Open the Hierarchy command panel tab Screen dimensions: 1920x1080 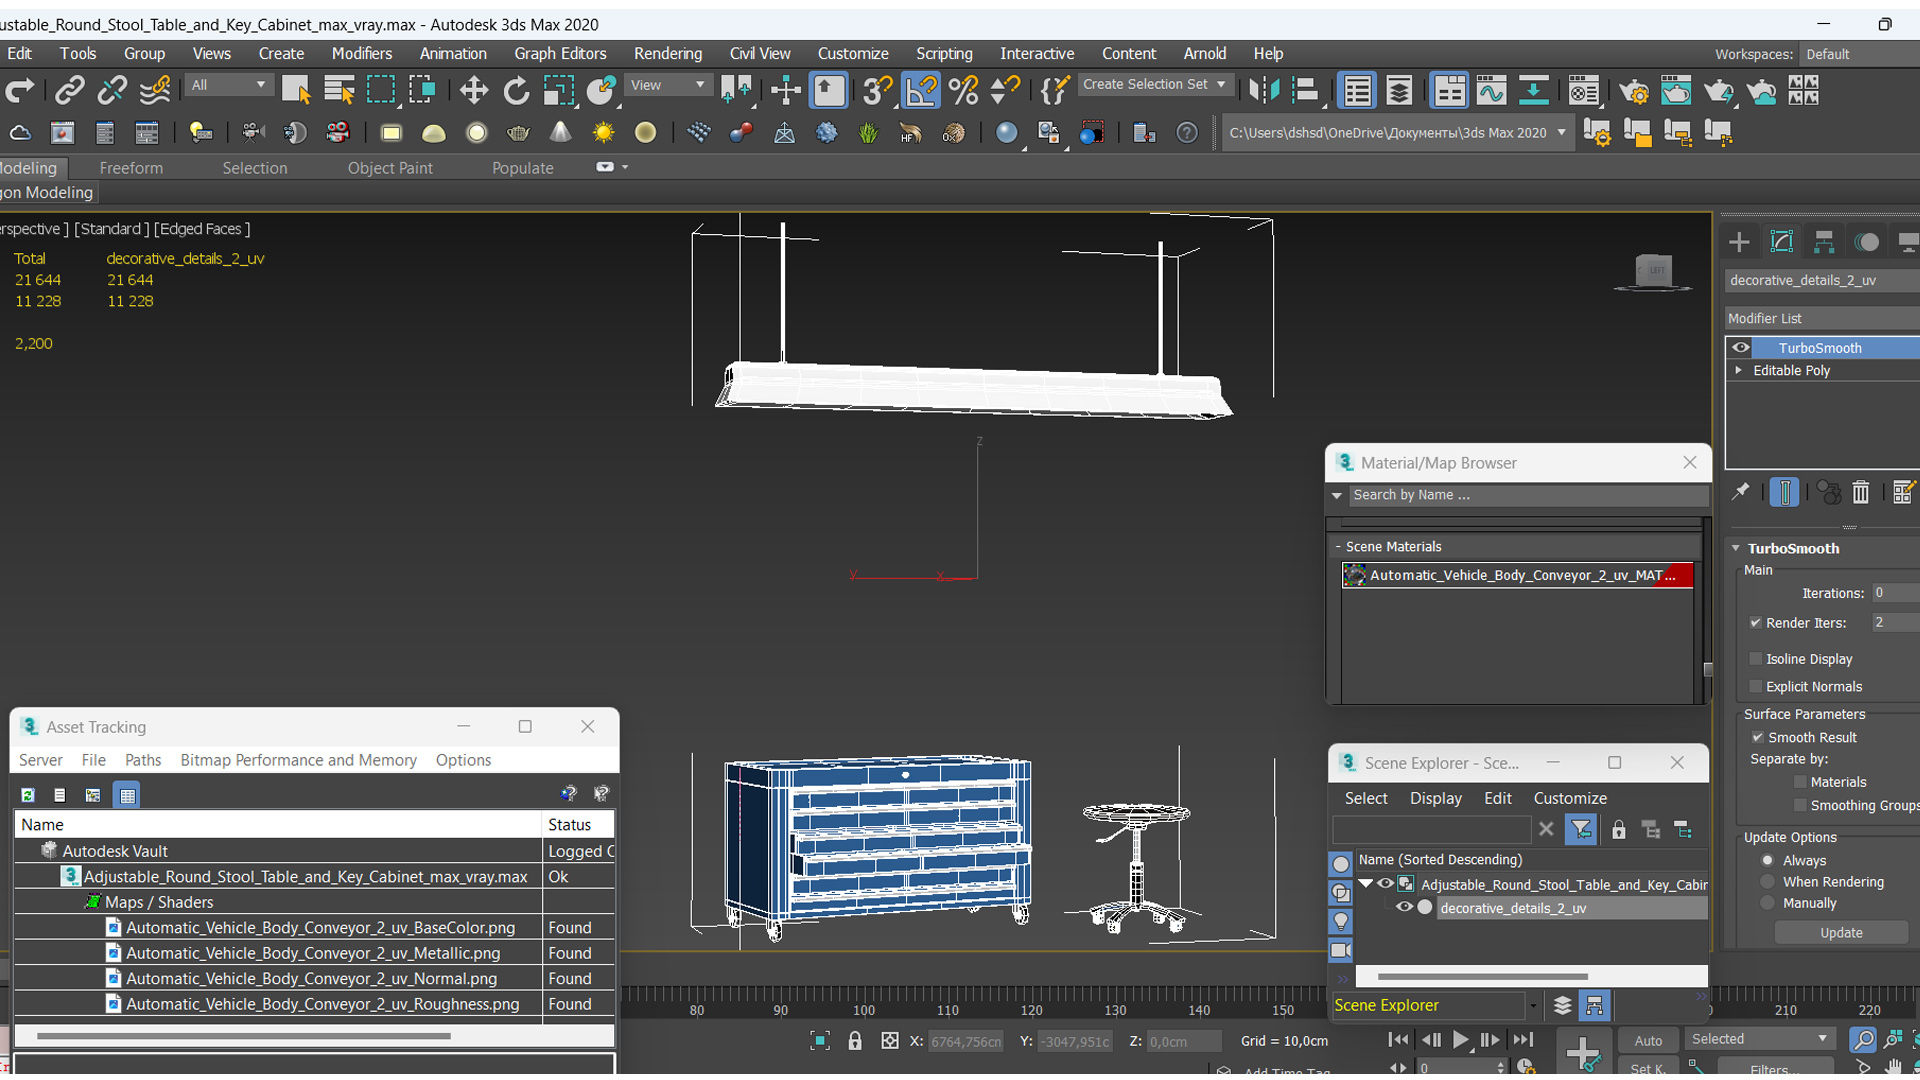point(1824,242)
